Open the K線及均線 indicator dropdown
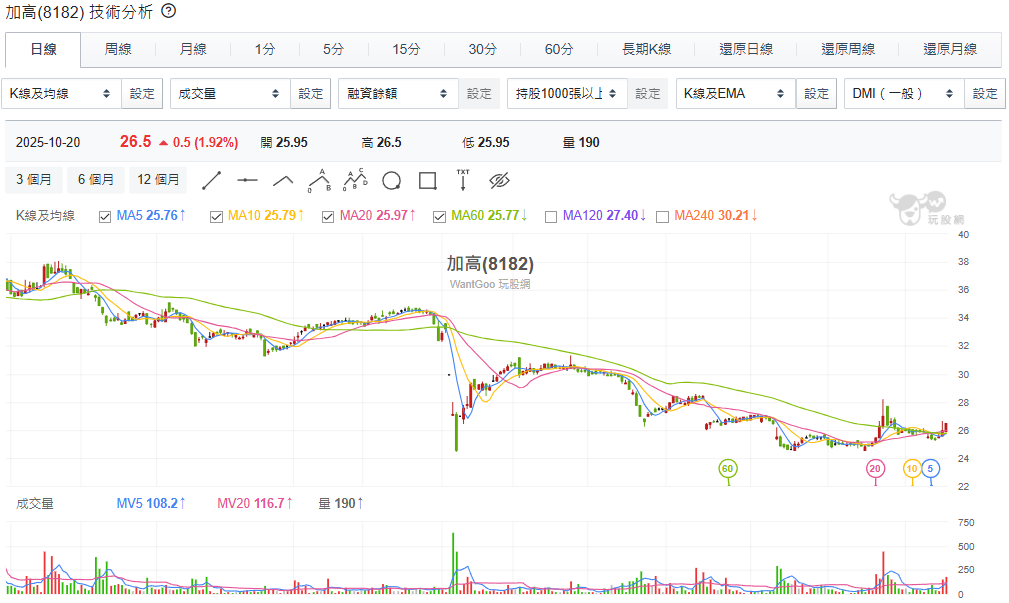The height and width of the screenshot is (603, 1009). (x=60, y=94)
